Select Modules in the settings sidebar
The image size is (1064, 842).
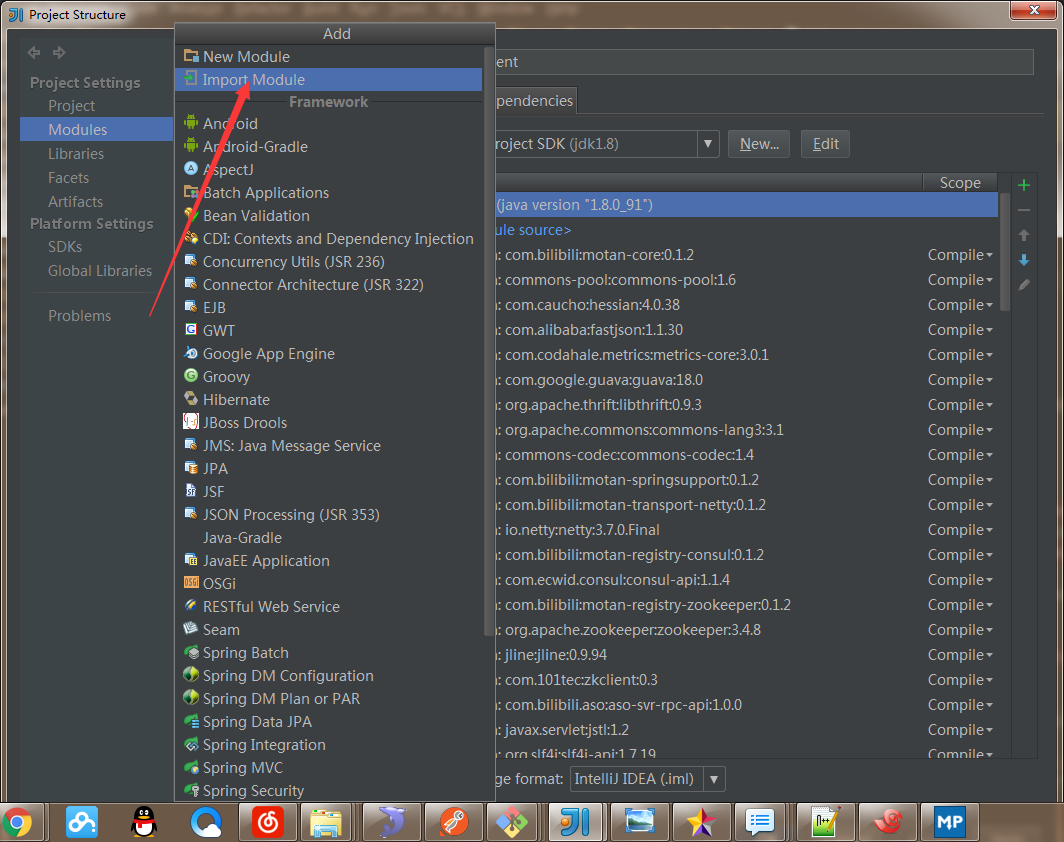click(96, 129)
